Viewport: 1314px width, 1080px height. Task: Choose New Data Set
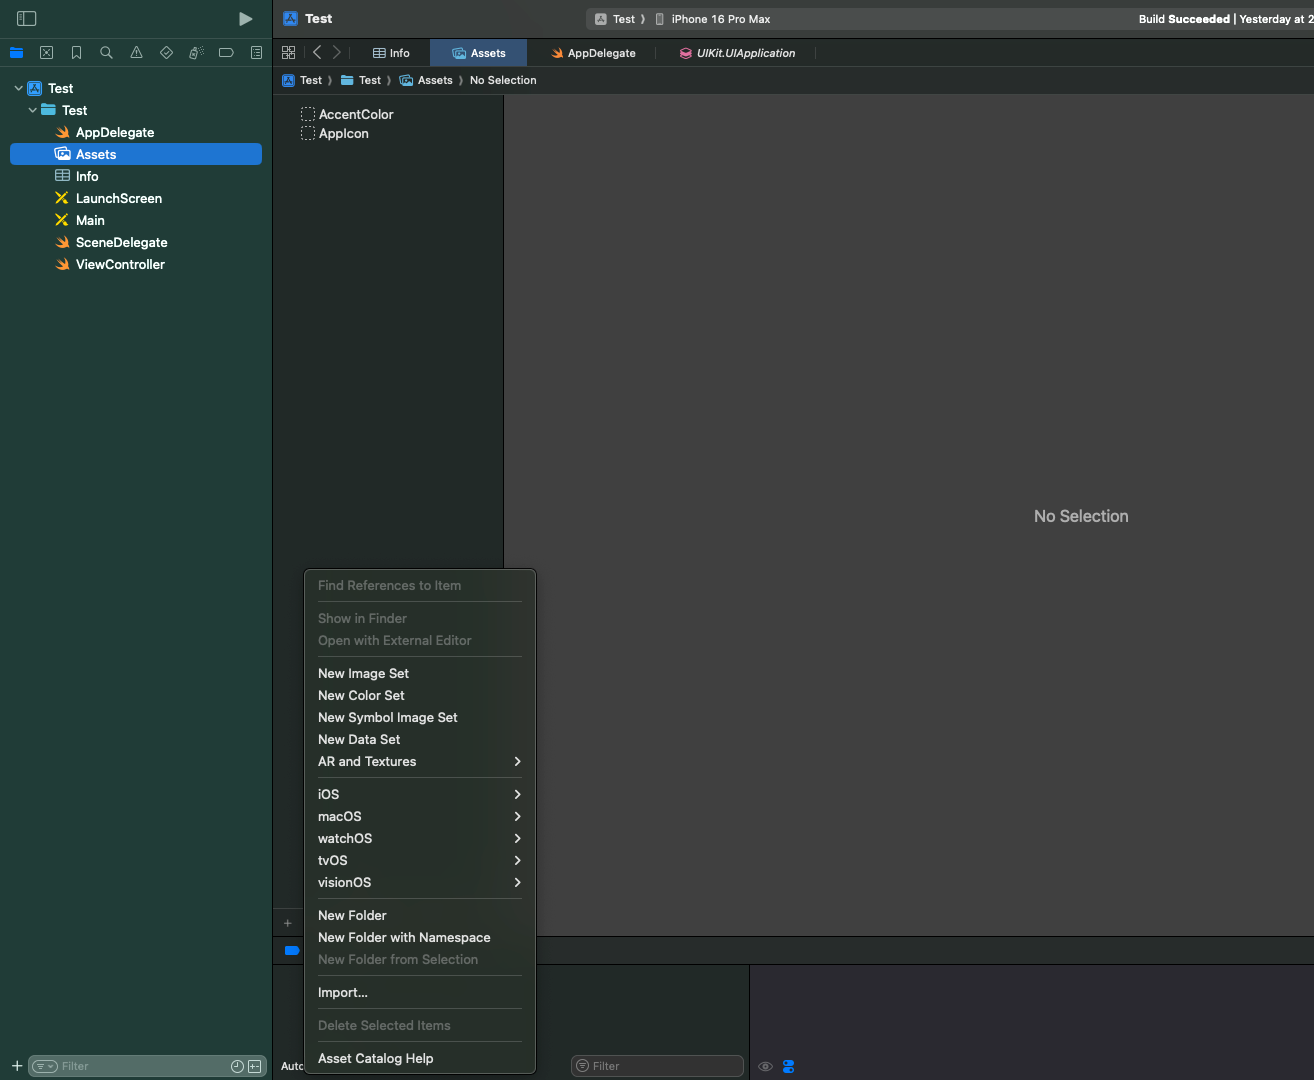point(420,740)
